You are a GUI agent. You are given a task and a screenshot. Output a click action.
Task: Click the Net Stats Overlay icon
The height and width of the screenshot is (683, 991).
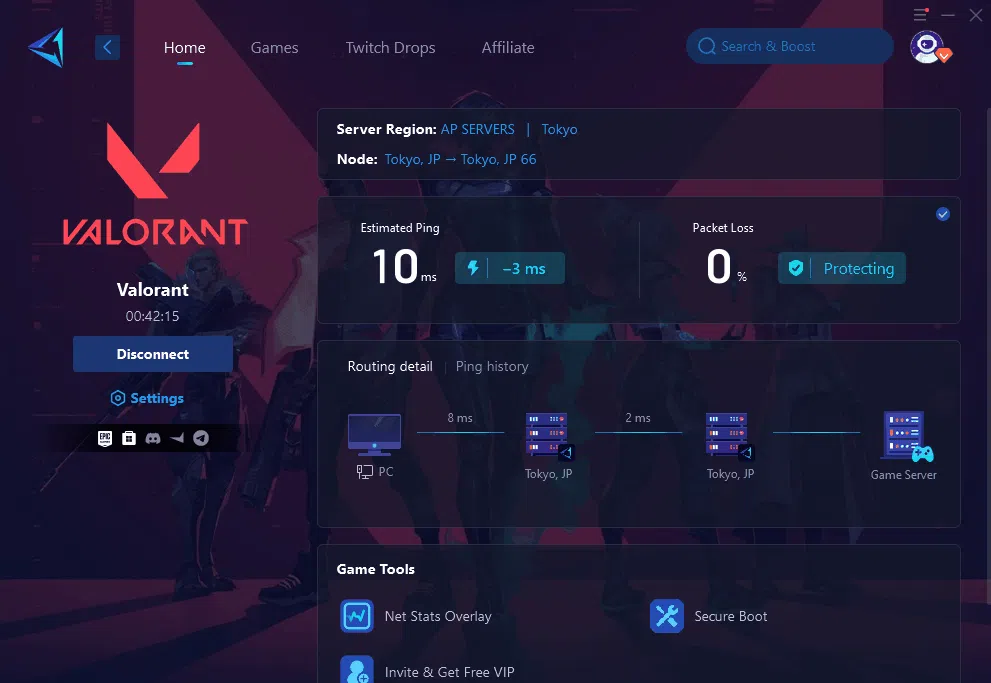coord(357,616)
